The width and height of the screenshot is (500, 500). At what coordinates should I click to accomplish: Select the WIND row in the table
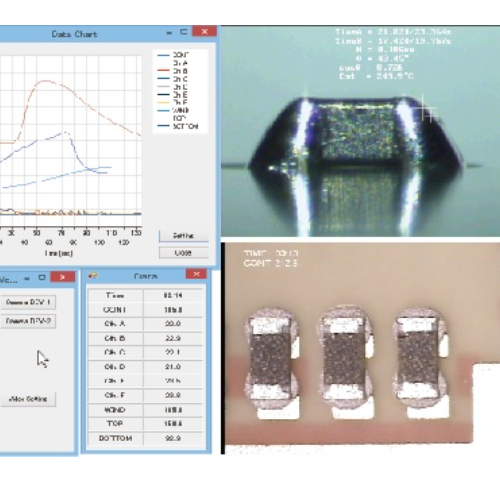[x=145, y=410]
